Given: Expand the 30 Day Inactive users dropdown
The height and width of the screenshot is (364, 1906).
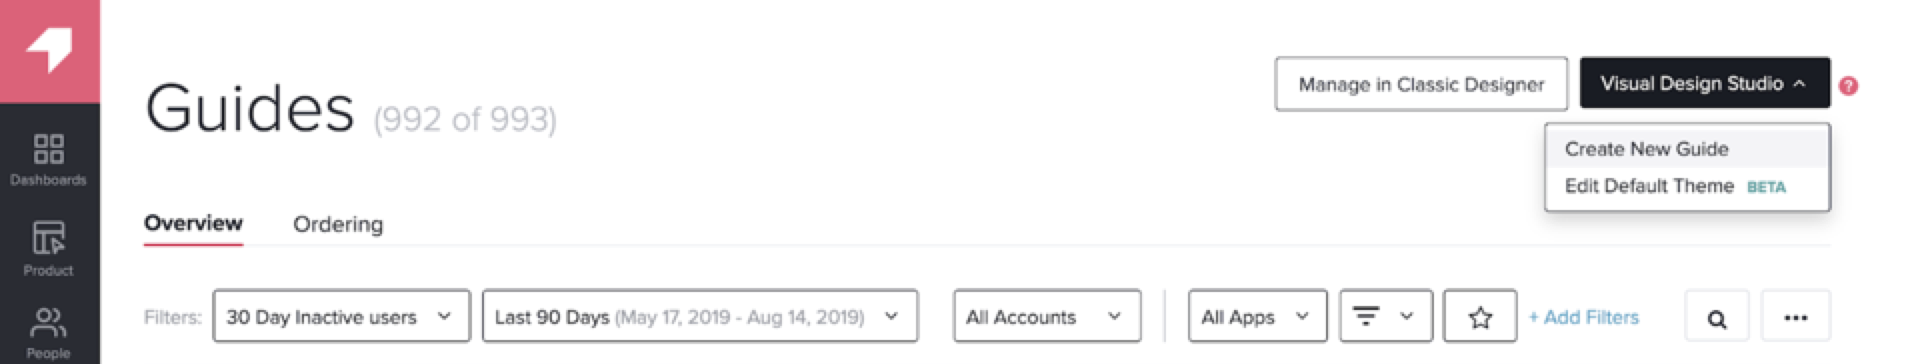Looking at the screenshot, I should [x=341, y=317].
